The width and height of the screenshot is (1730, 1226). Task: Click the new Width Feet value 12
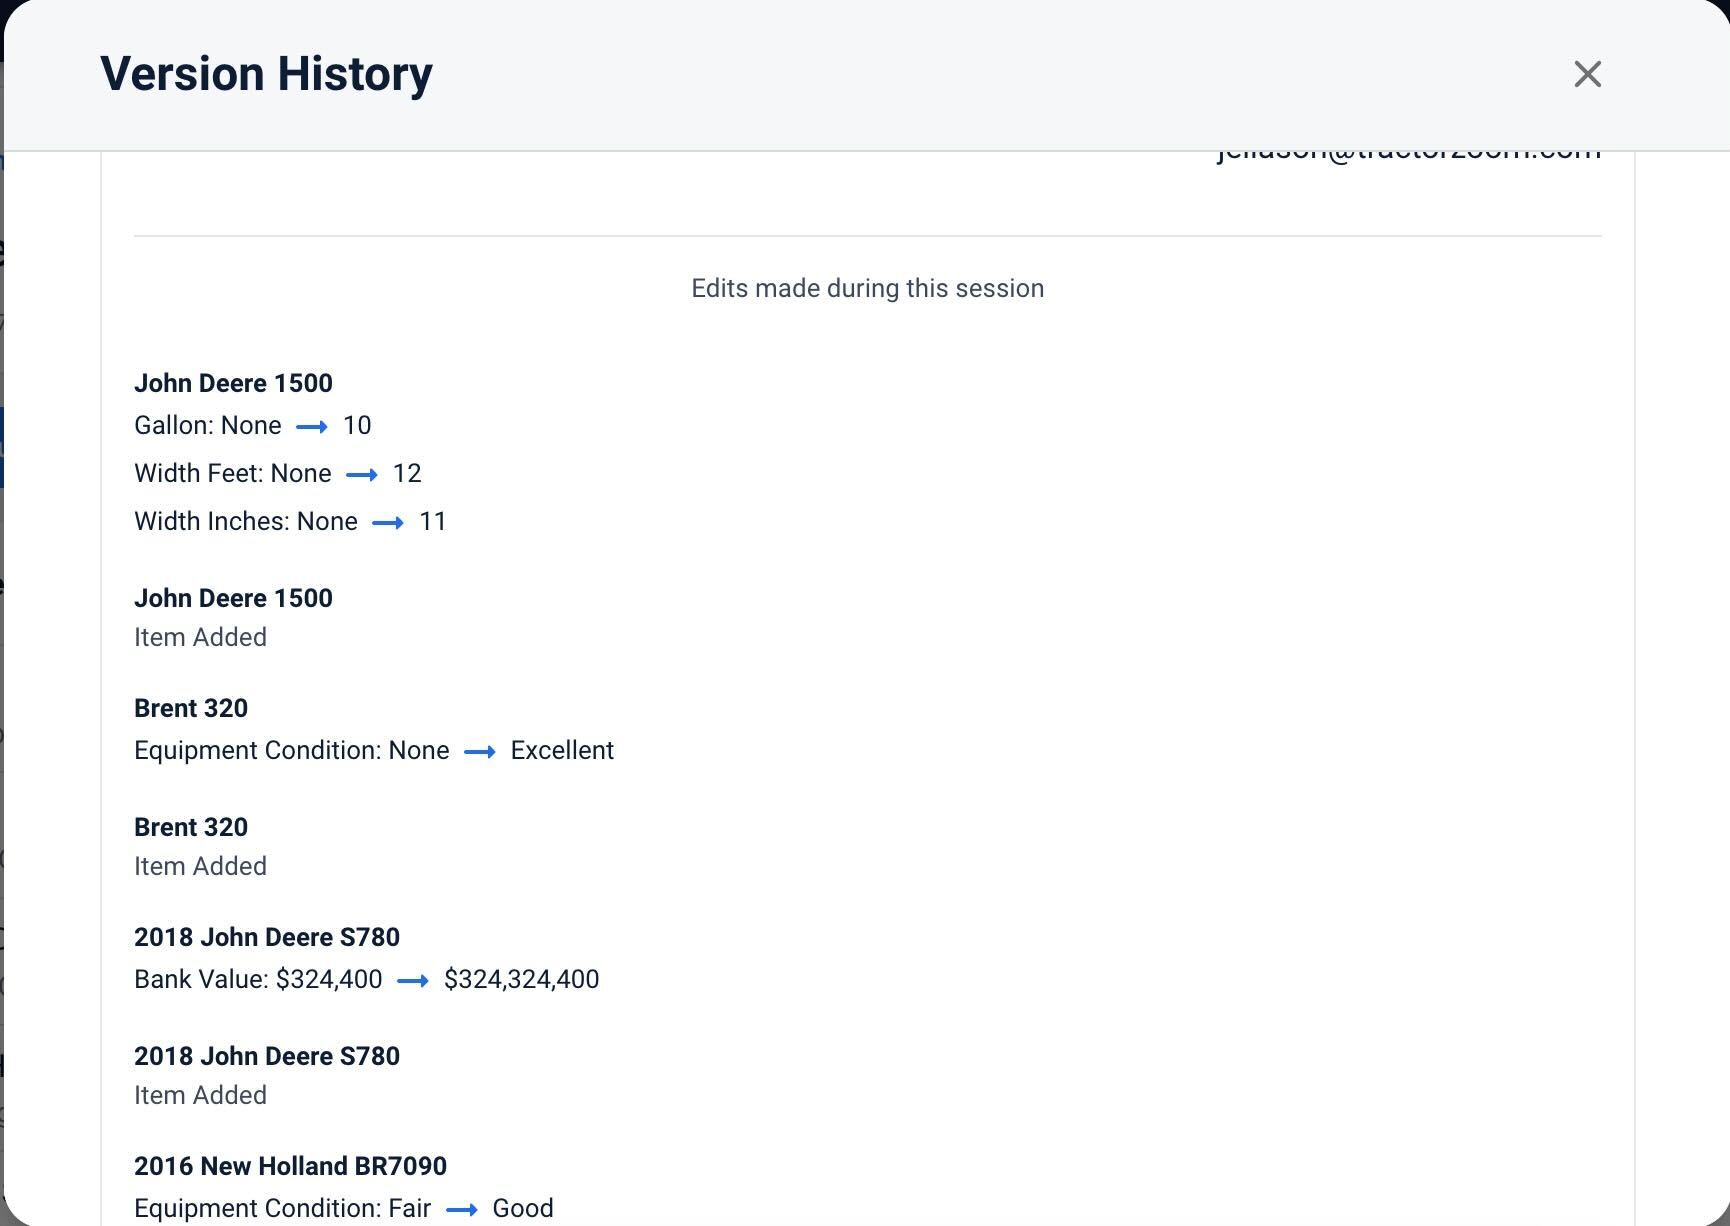pos(407,473)
